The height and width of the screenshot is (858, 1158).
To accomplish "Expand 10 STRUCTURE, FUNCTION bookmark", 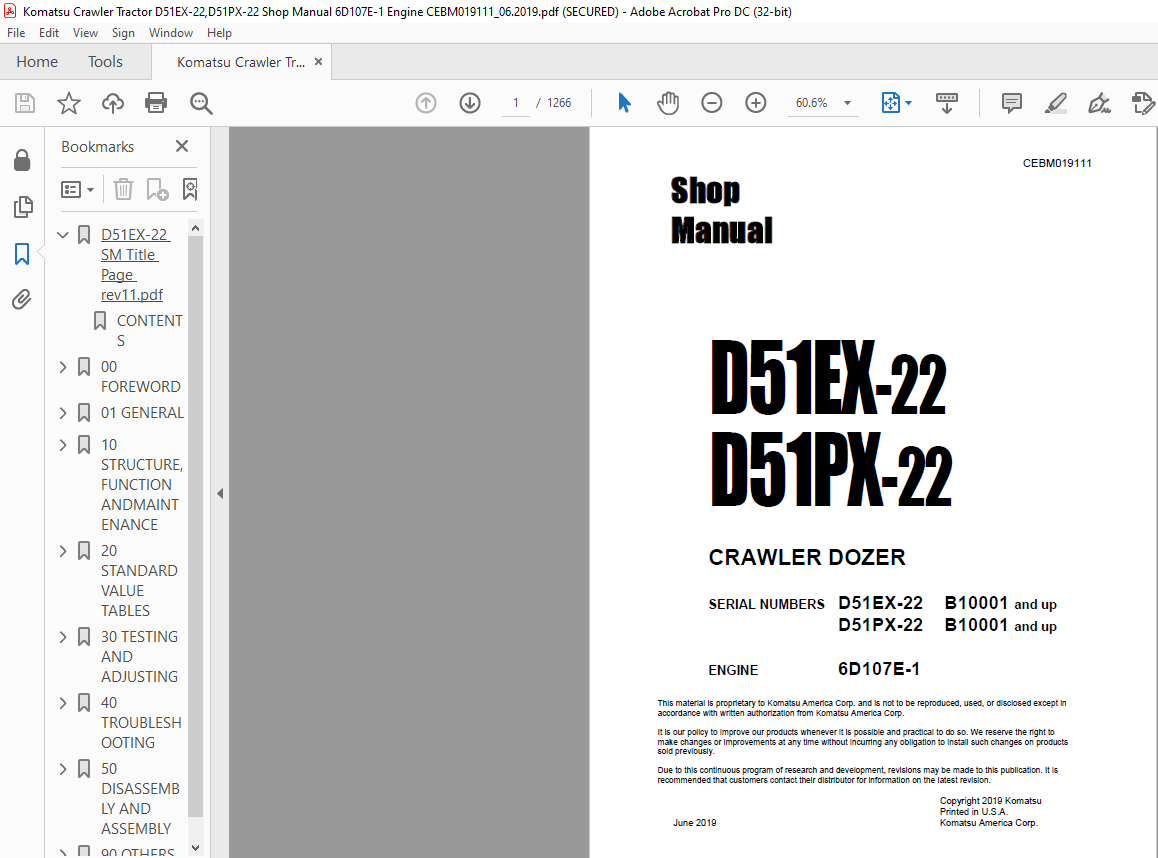I will point(63,445).
